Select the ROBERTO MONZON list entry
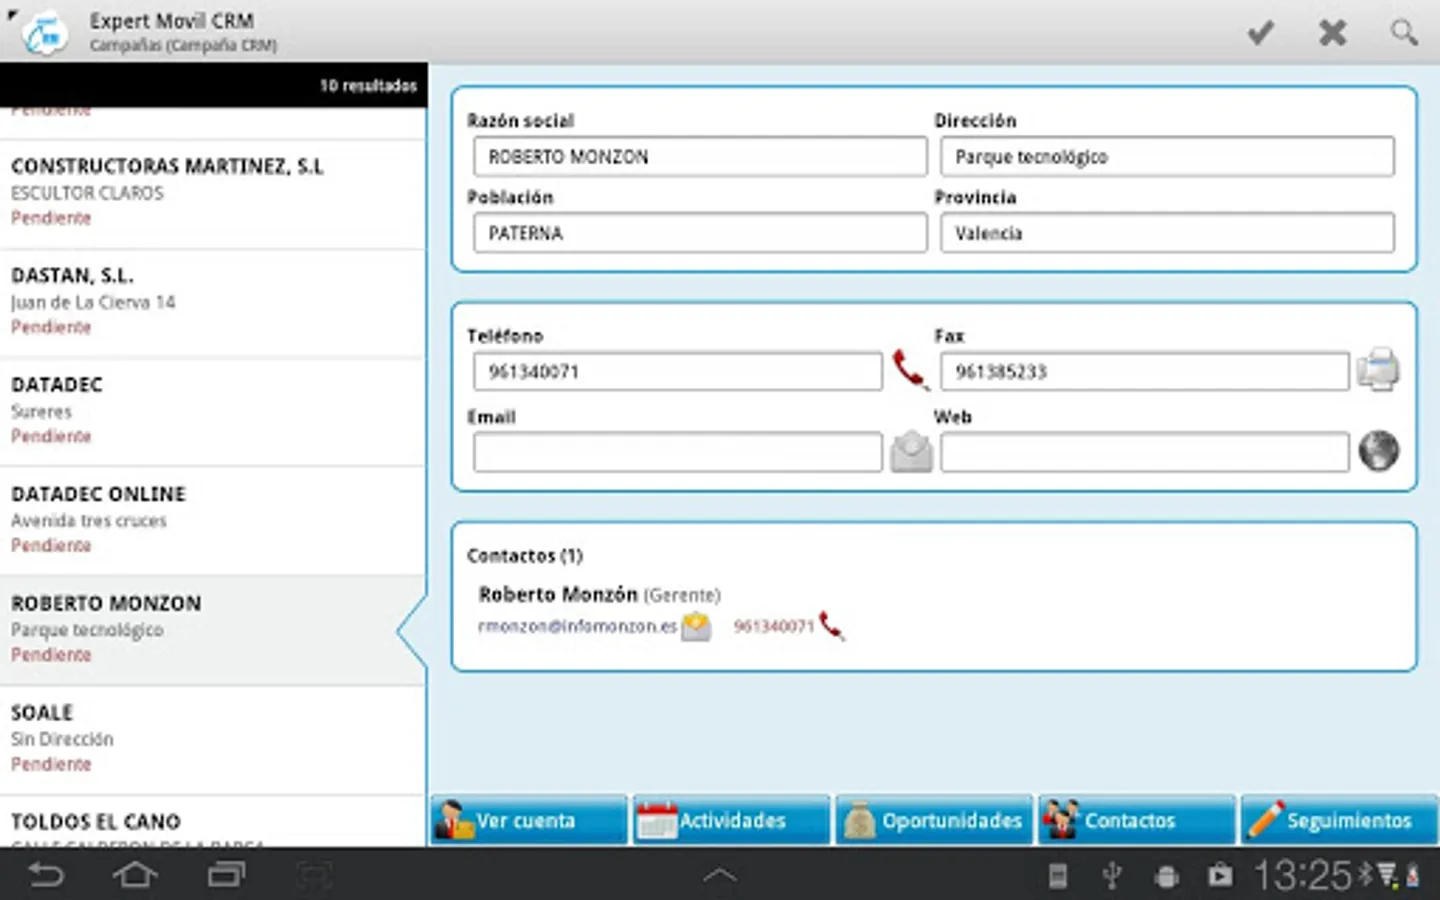1440x900 pixels. coord(213,630)
